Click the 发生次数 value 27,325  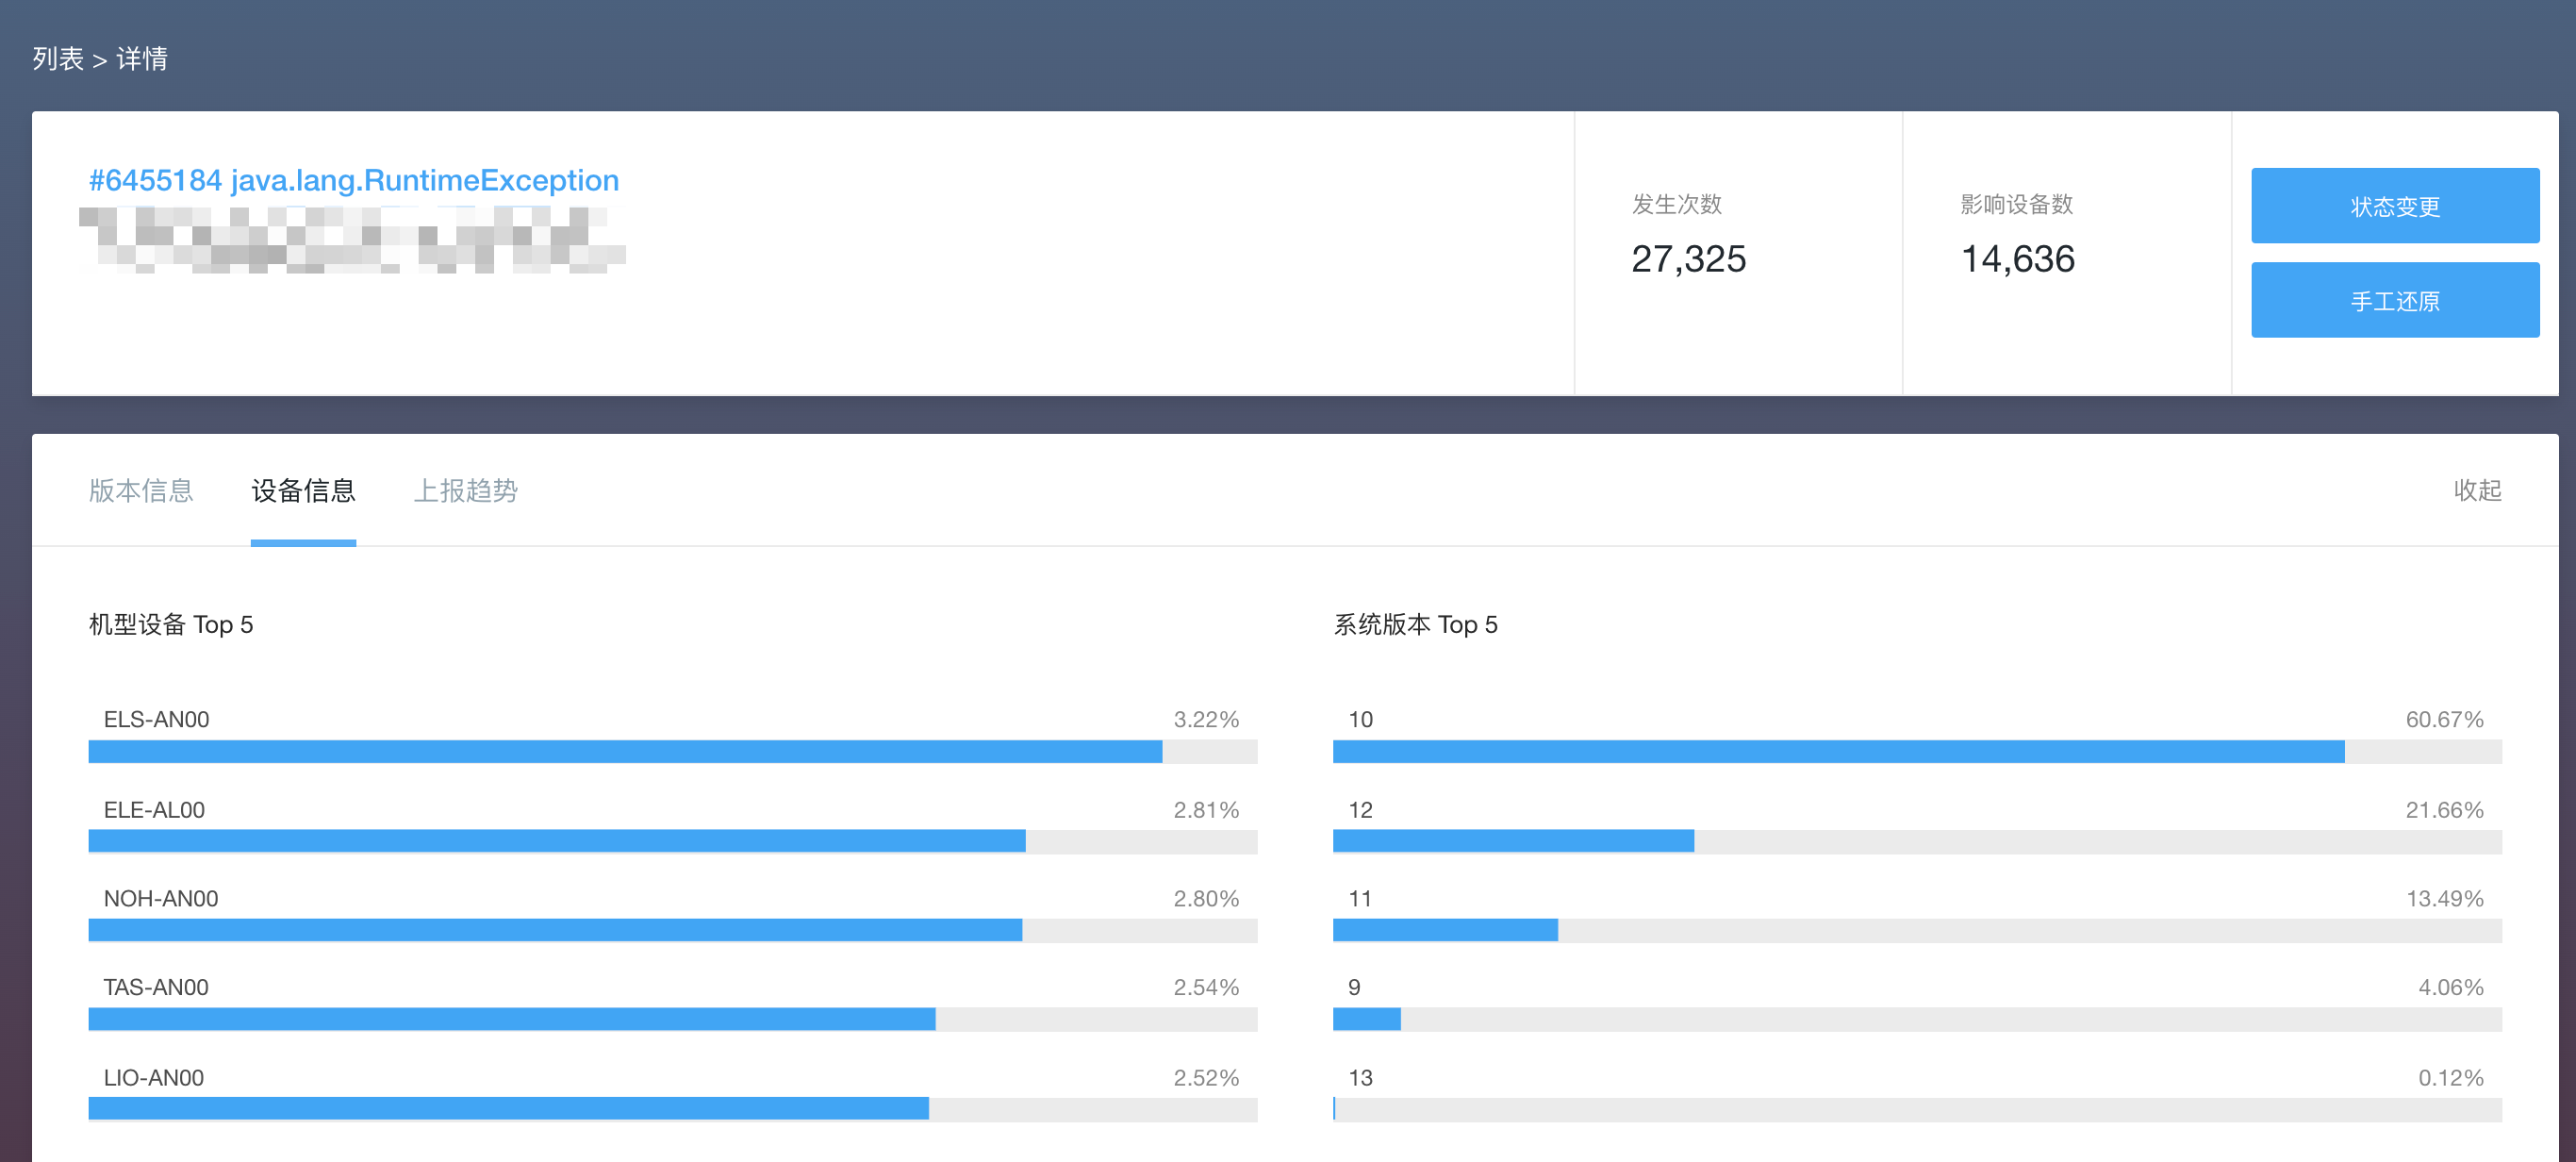[x=1688, y=259]
